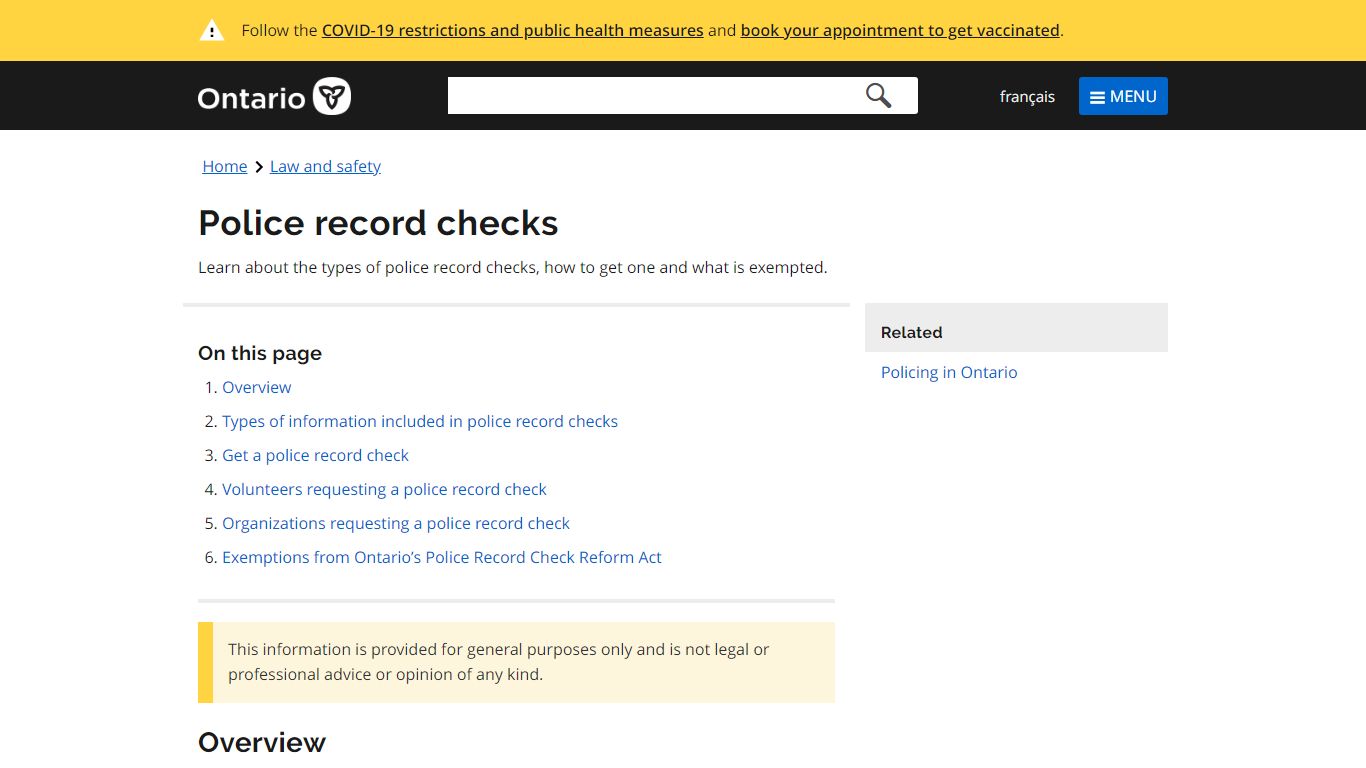Click the warning triangle icon in banner
Viewport: 1366px width, 768px height.
point(212,31)
